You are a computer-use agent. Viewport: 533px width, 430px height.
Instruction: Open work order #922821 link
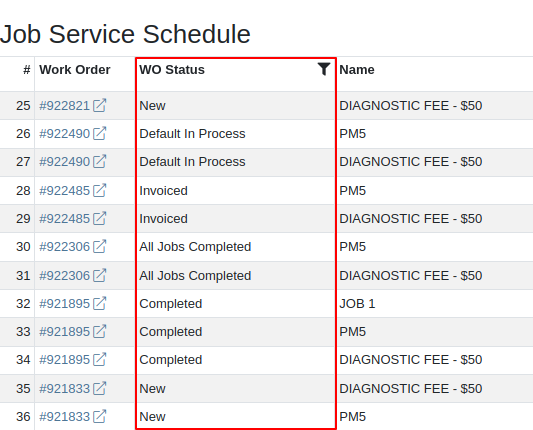64,106
